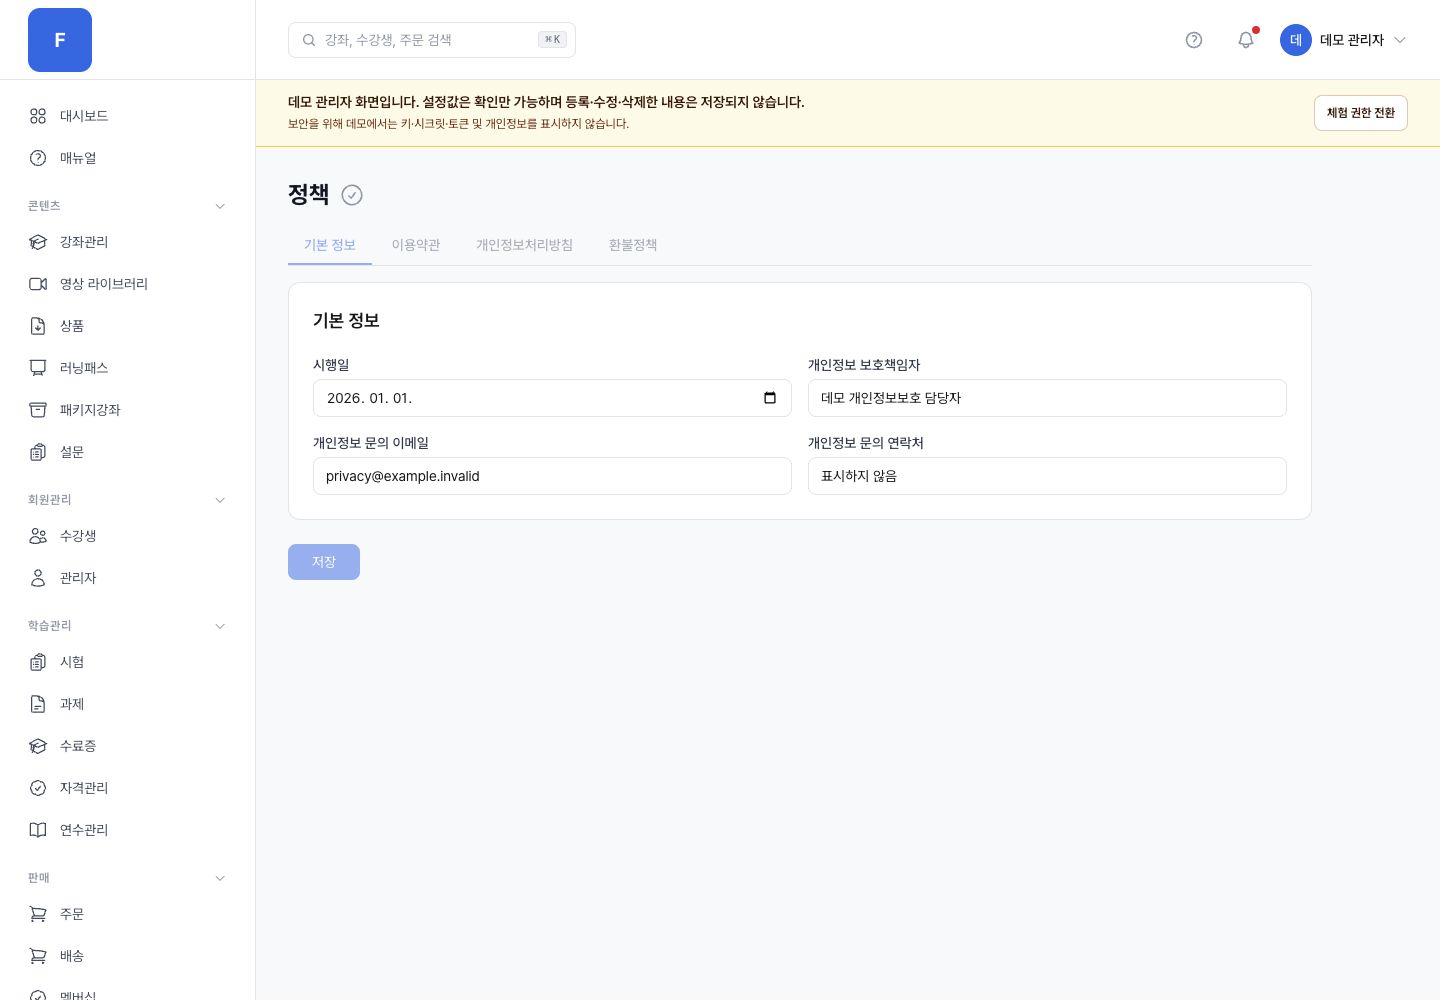Click the 러닝패스 presentation icon

click(38, 368)
